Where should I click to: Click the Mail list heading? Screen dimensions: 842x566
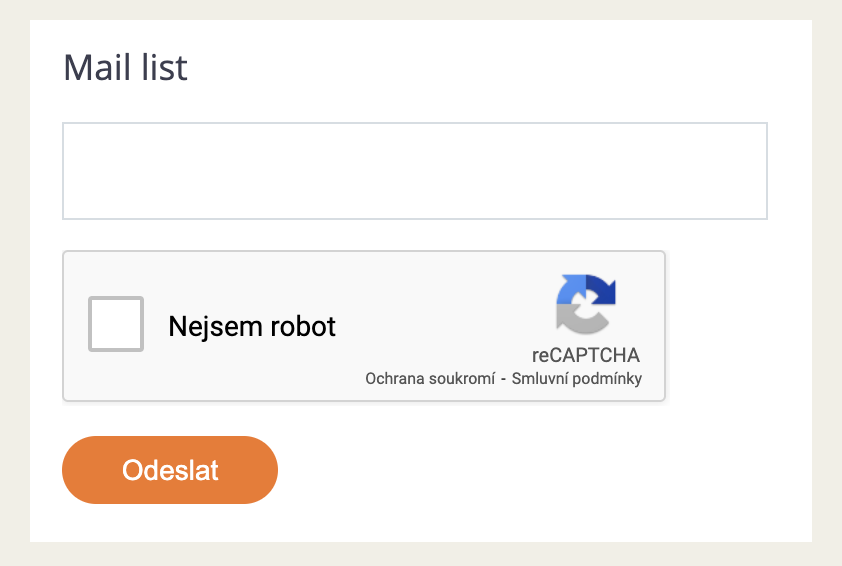[125, 68]
